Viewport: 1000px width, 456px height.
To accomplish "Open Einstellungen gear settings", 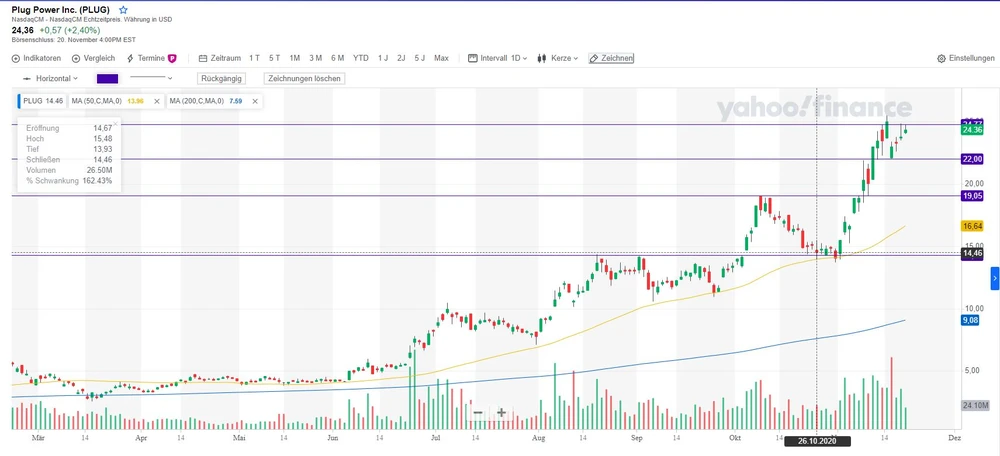I will click(942, 59).
